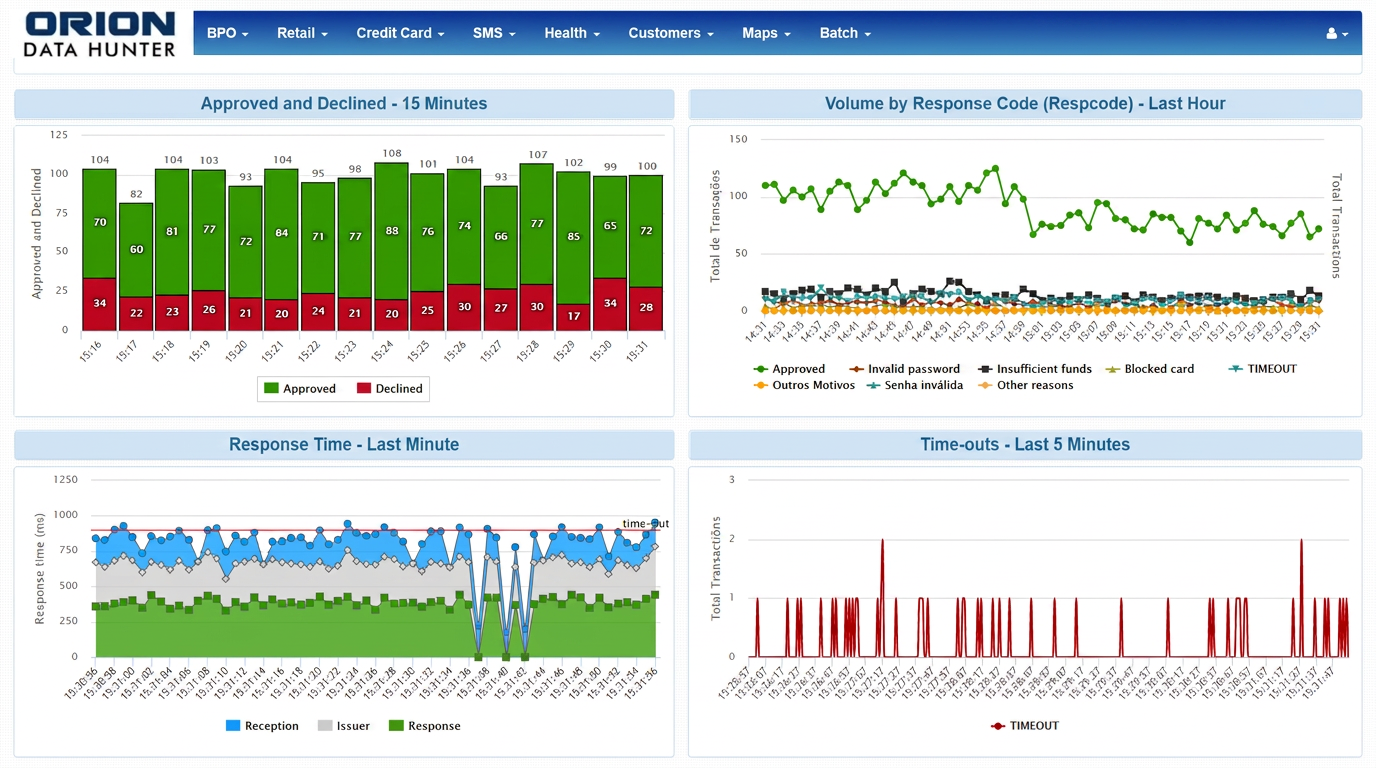Viewport: 1376px width, 768px height.
Task: Expand the Retail menu
Action: (x=302, y=33)
